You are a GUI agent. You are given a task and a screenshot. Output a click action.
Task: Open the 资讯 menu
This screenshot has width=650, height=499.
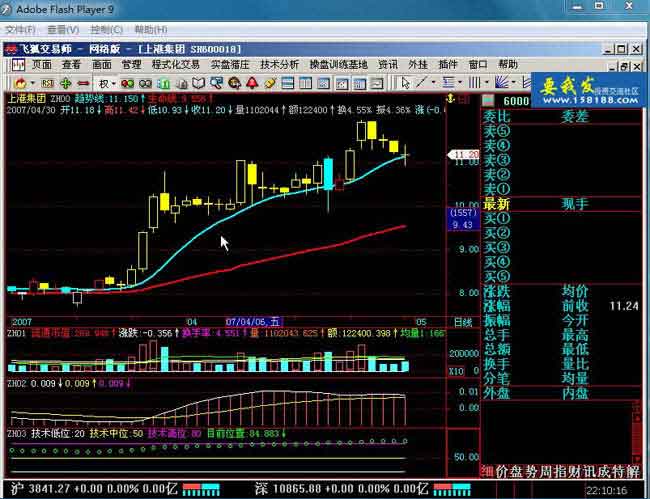click(x=388, y=65)
